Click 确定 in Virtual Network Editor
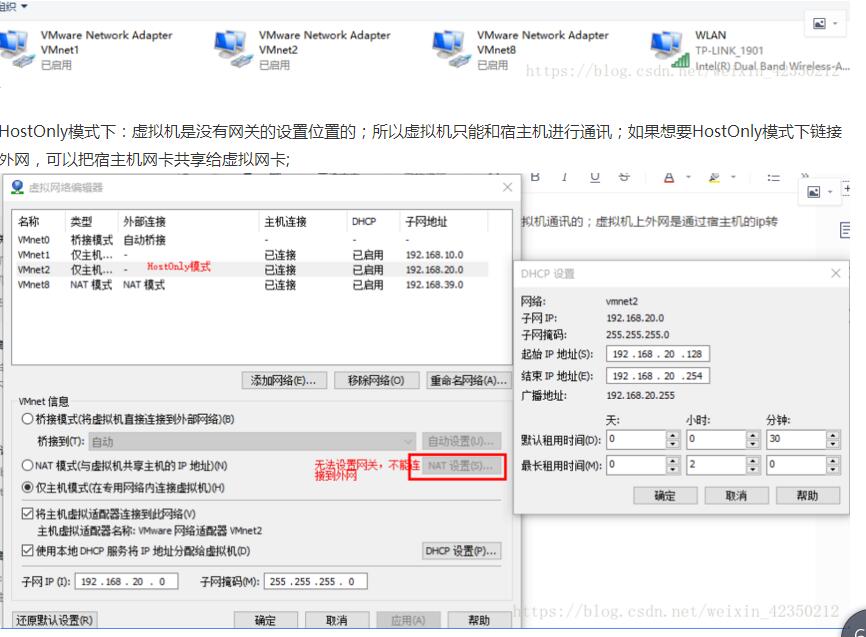The image size is (866, 637). (265, 620)
